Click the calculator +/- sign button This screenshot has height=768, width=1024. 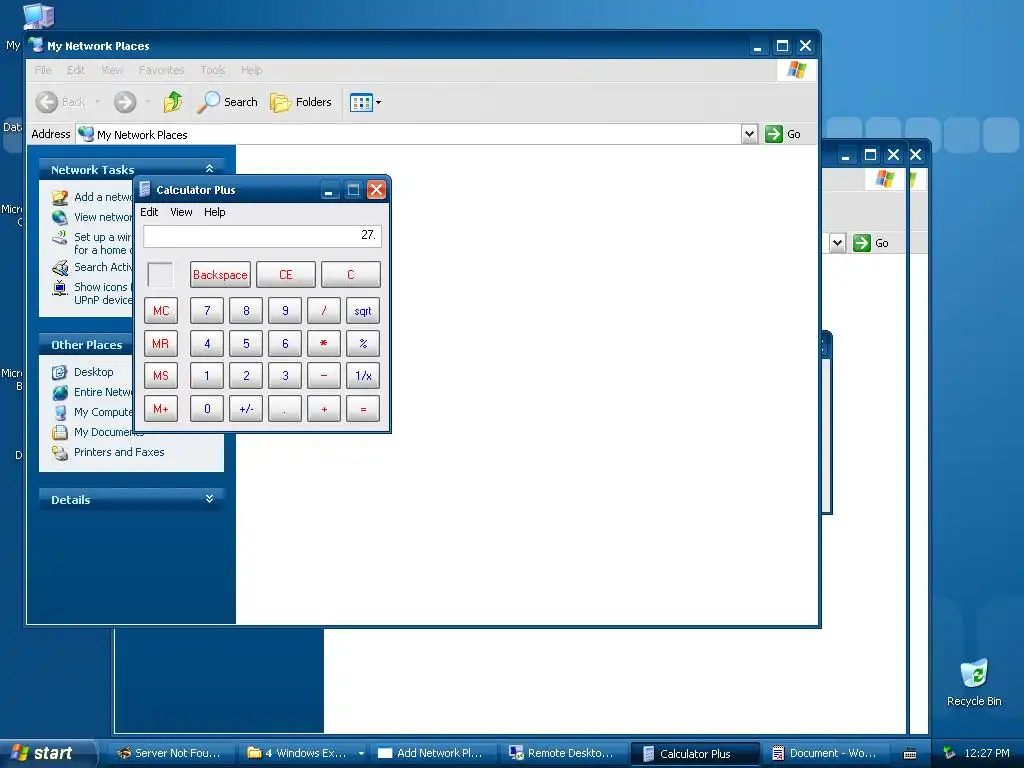[x=246, y=409]
